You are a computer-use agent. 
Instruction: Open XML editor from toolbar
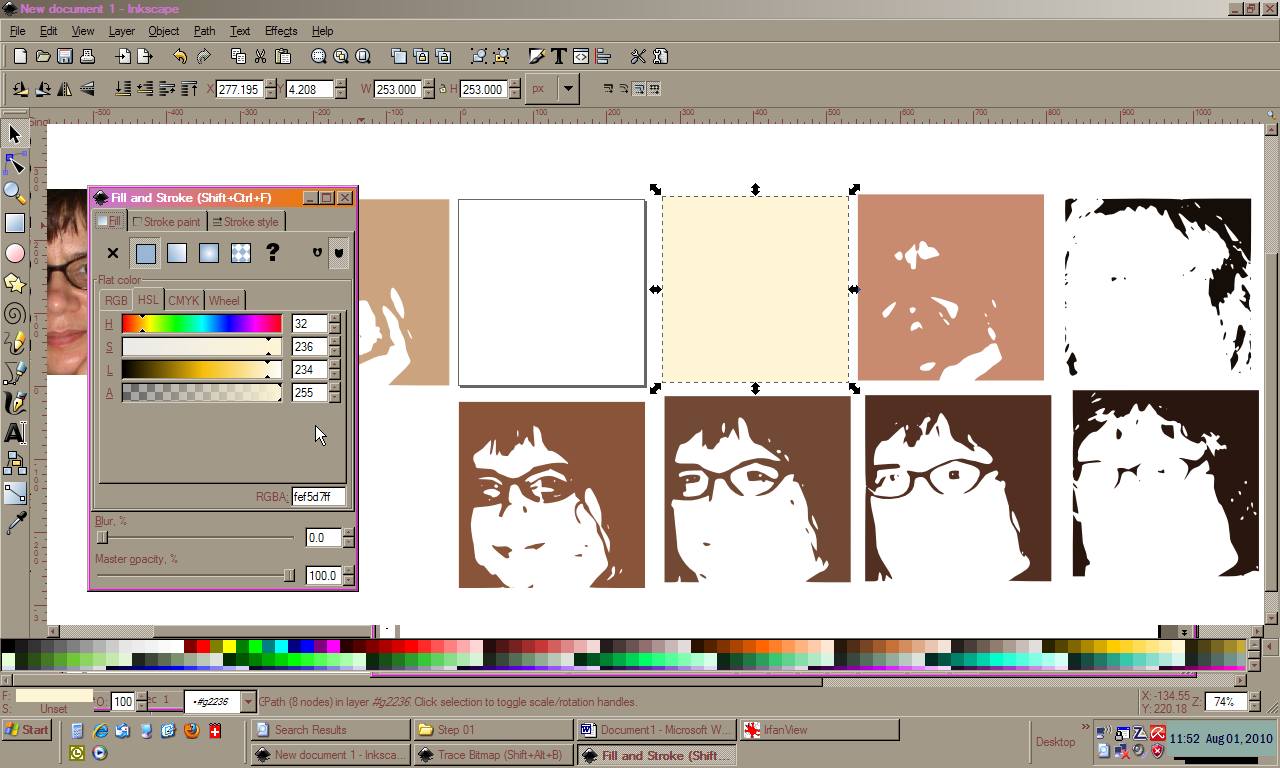coord(581,56)
